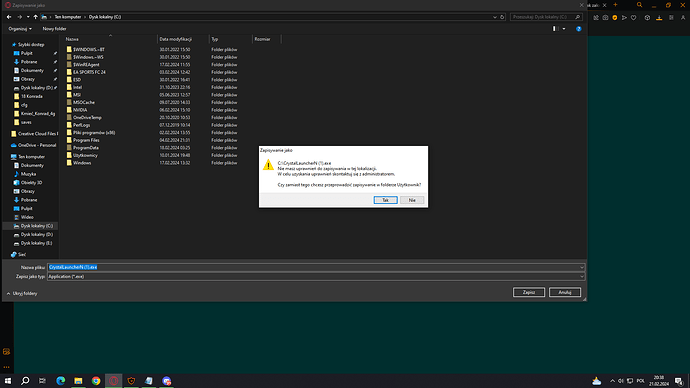690x388 pixels.
Task: Click Nie in the permission warning dialog
Action: tap(412, 200)
